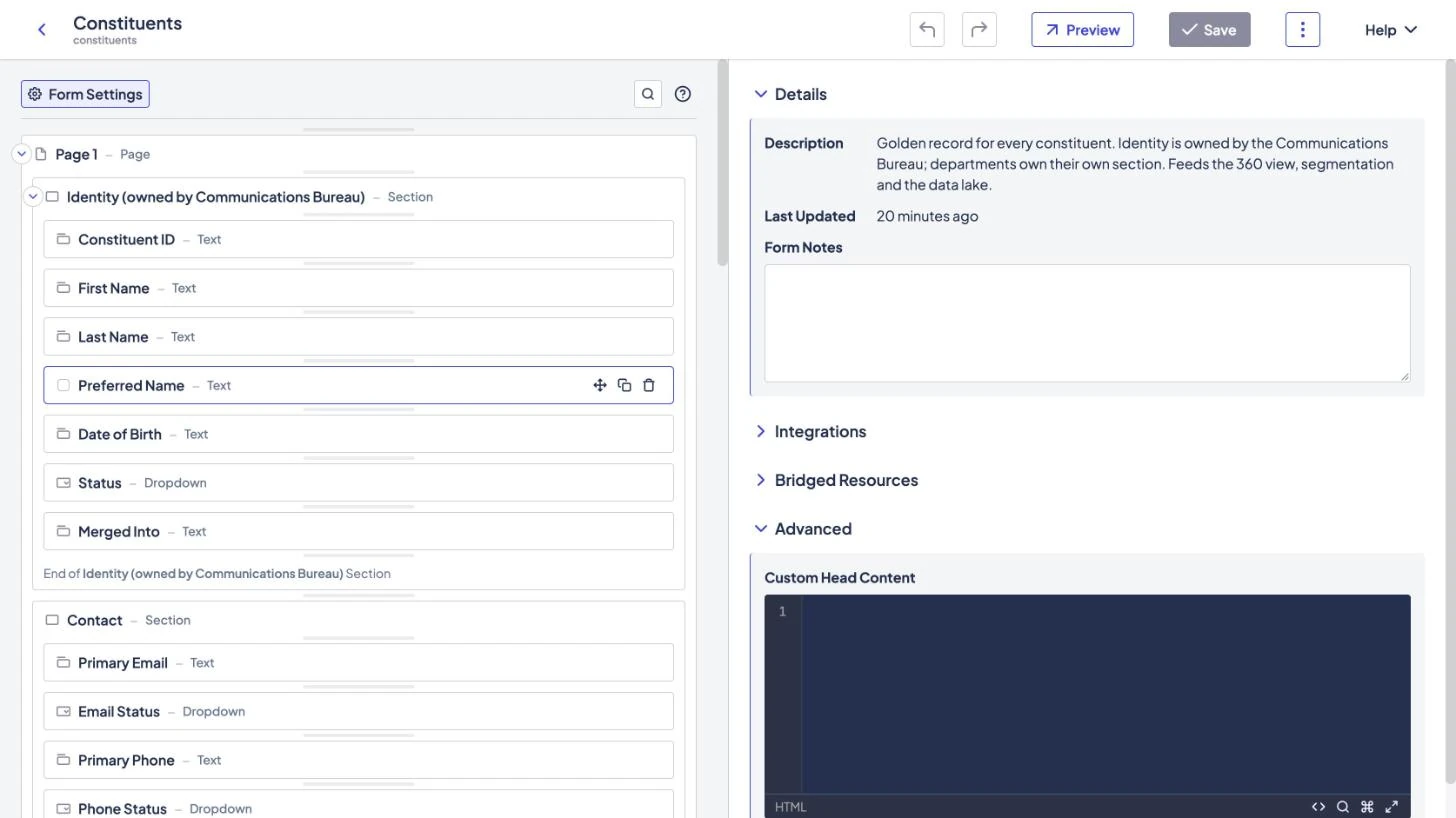Undo the last form change
The image size is (1456, 818).
coord(927,30)
